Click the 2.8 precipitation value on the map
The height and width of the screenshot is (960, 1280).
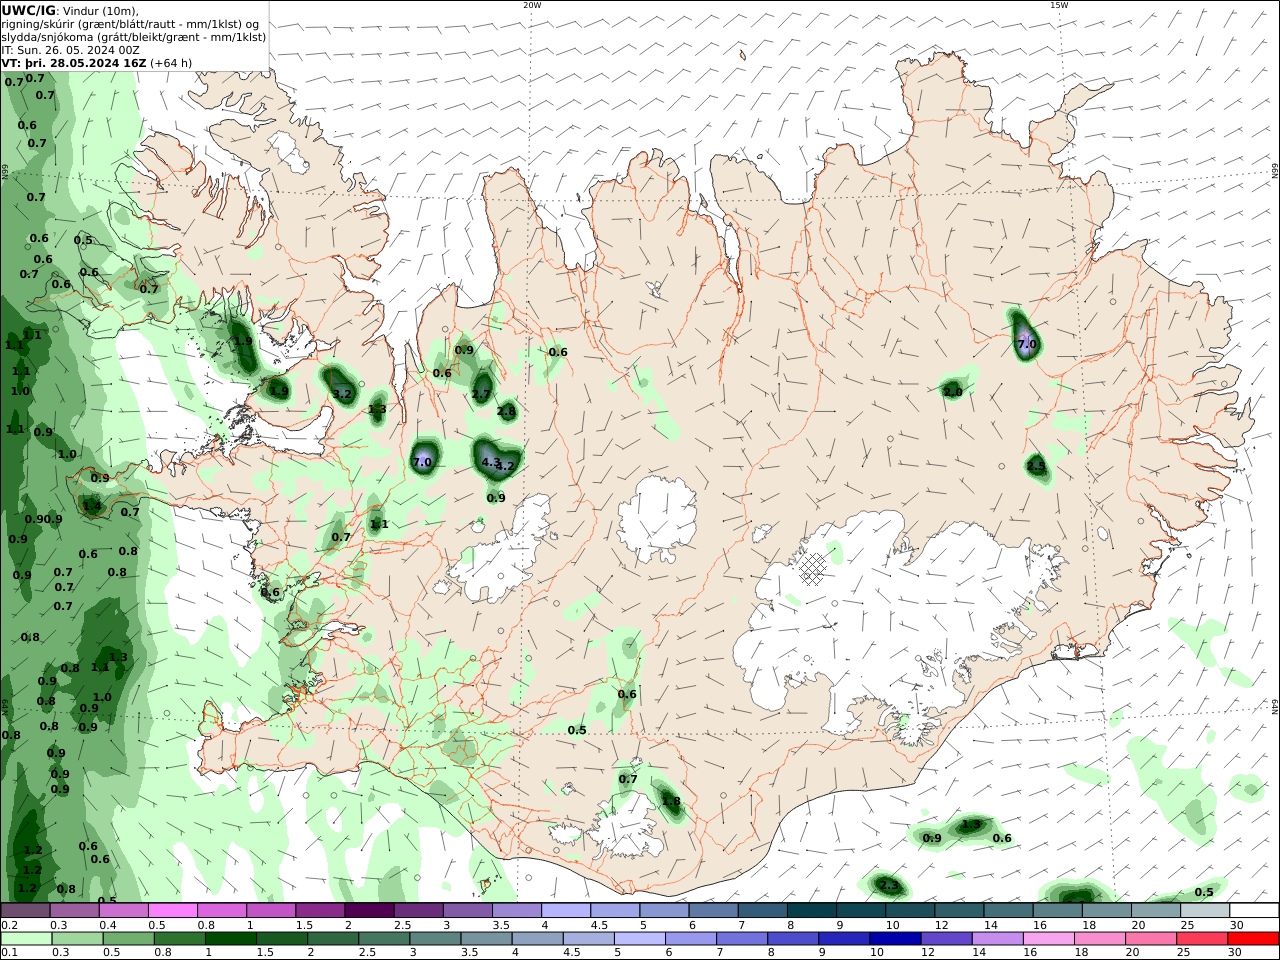tap(506, 411)
